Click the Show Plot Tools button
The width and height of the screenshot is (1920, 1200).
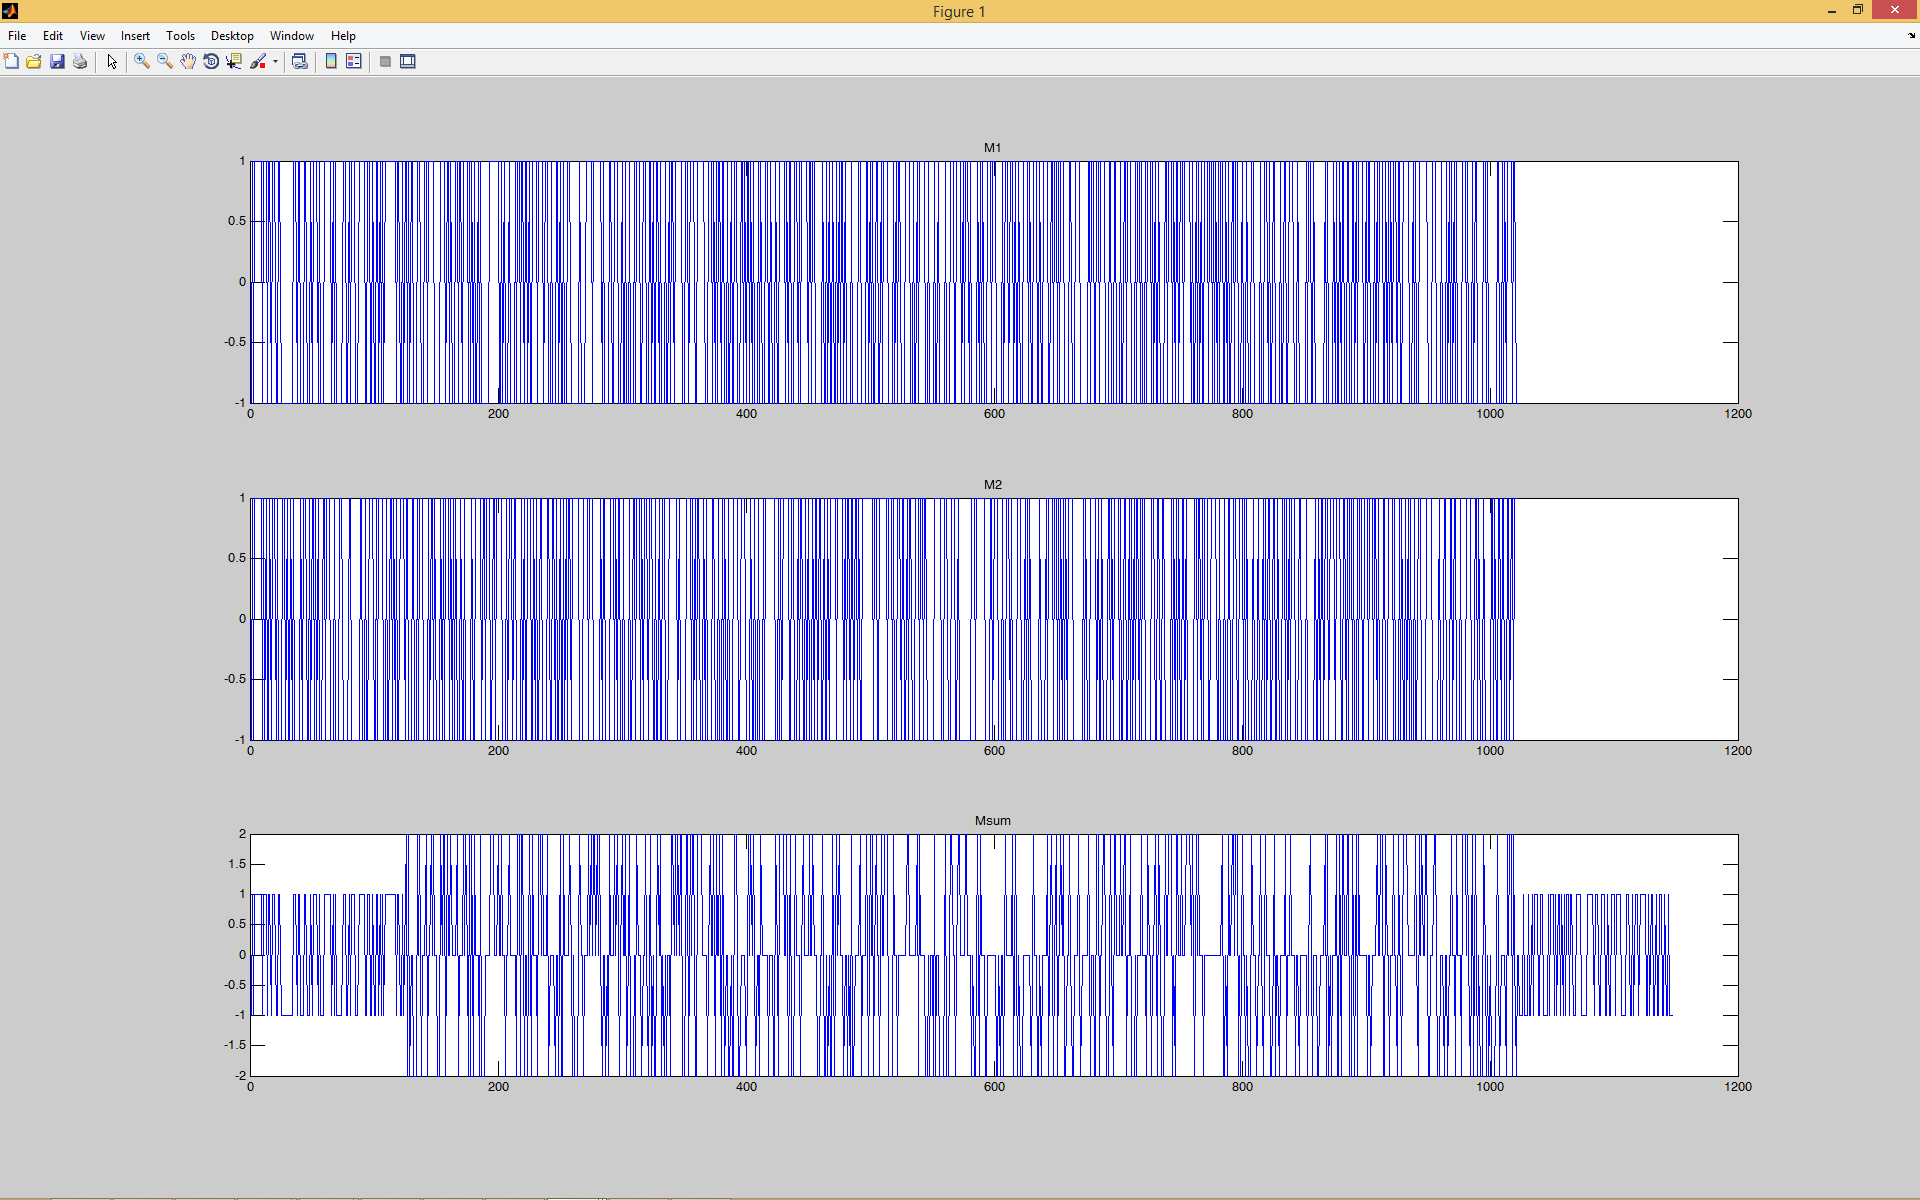(x=408, y=62)
